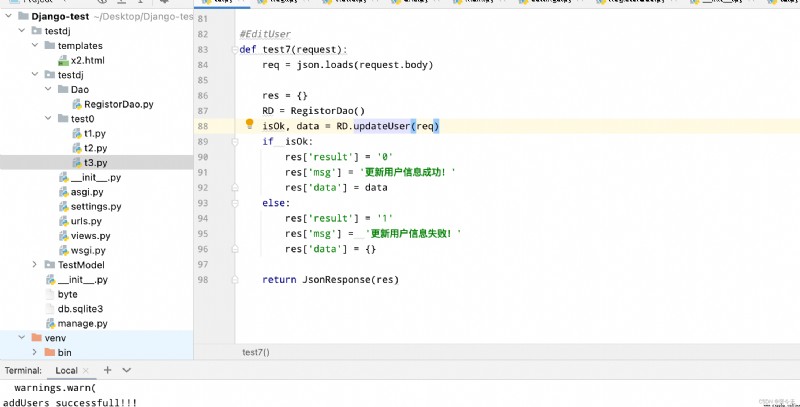This screenshot has height=407, width=800.
Task: Click the manage.py file icon
Action: [51, 324]
